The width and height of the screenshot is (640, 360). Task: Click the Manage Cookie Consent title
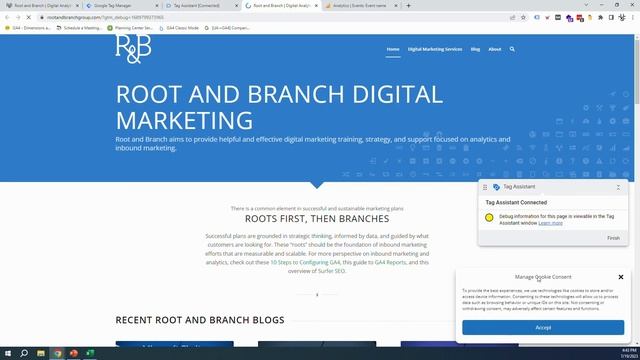[x=543, y=277]
